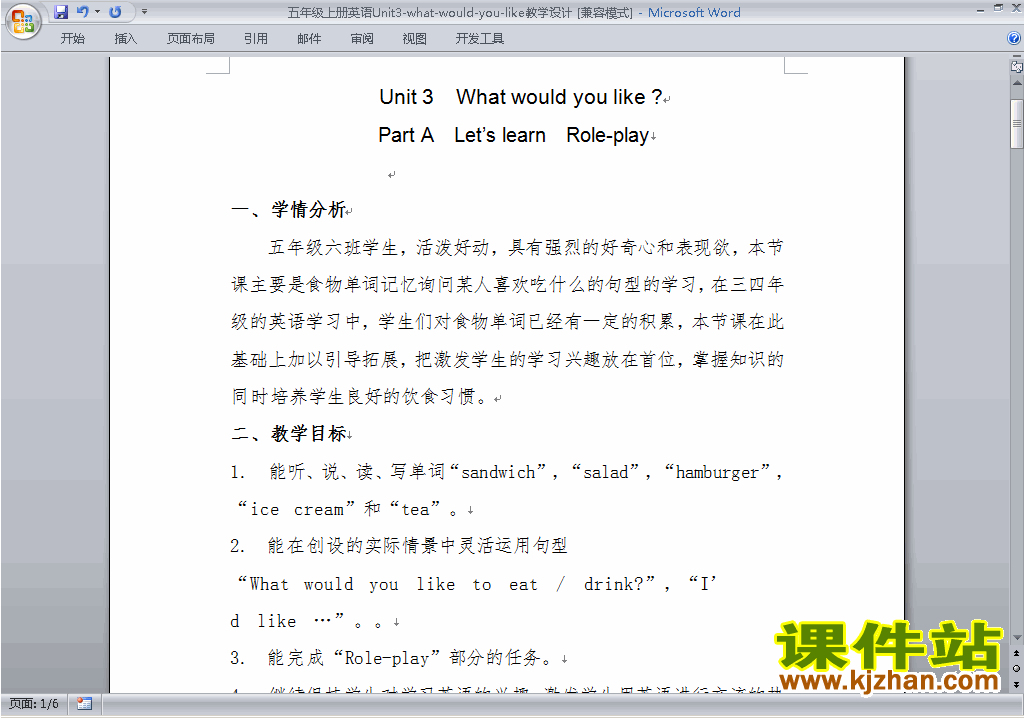Go to next page with the double-down arrow
The image size is (1024, 718).
point(1017,683)
